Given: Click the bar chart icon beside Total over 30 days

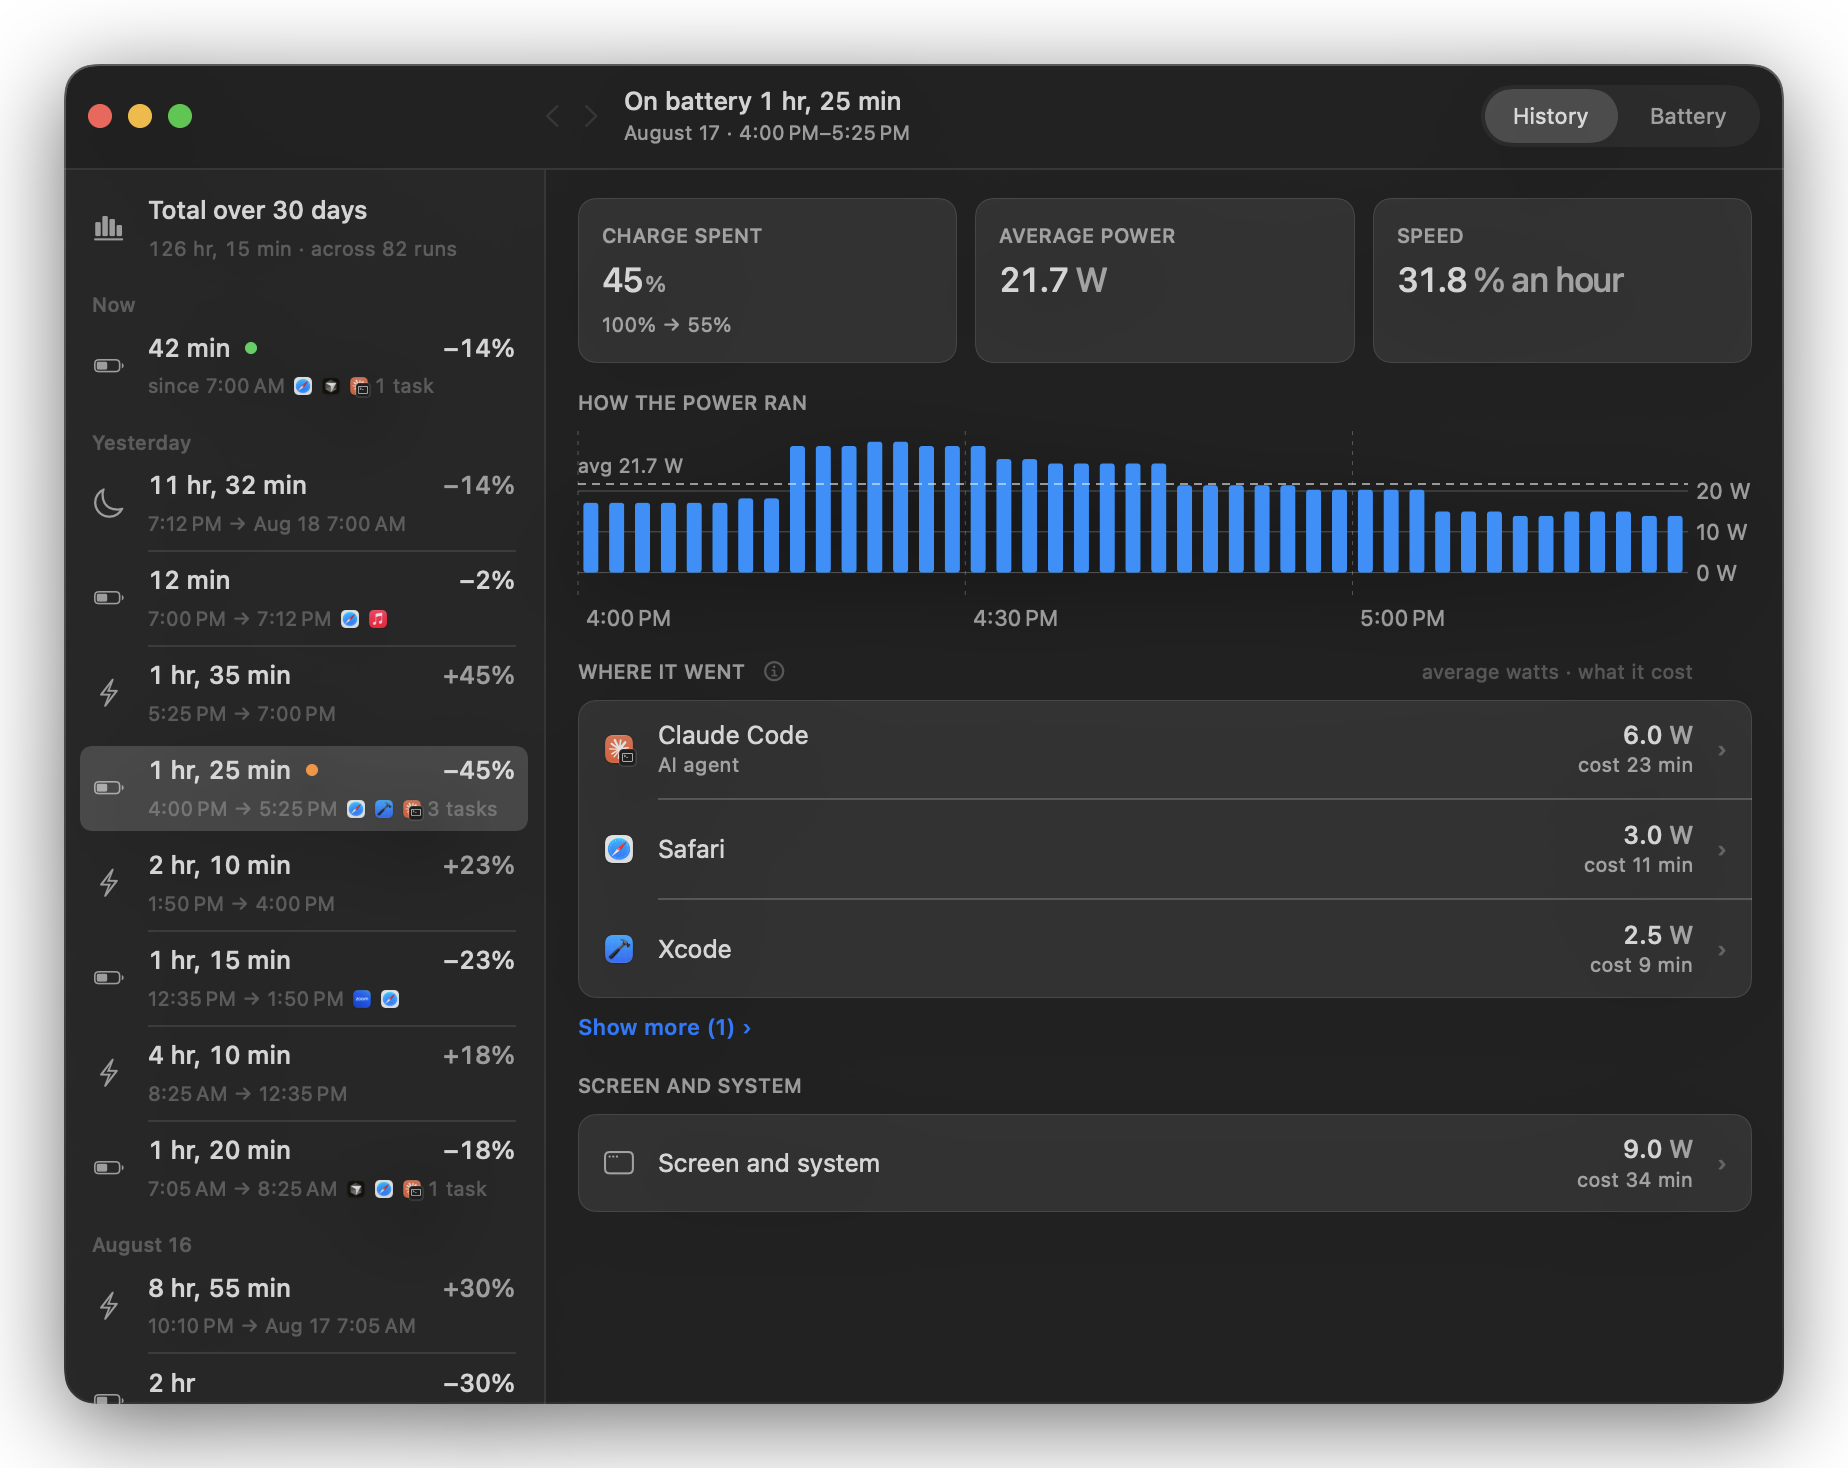Looking at the screenshot, I should click(108, 228).
